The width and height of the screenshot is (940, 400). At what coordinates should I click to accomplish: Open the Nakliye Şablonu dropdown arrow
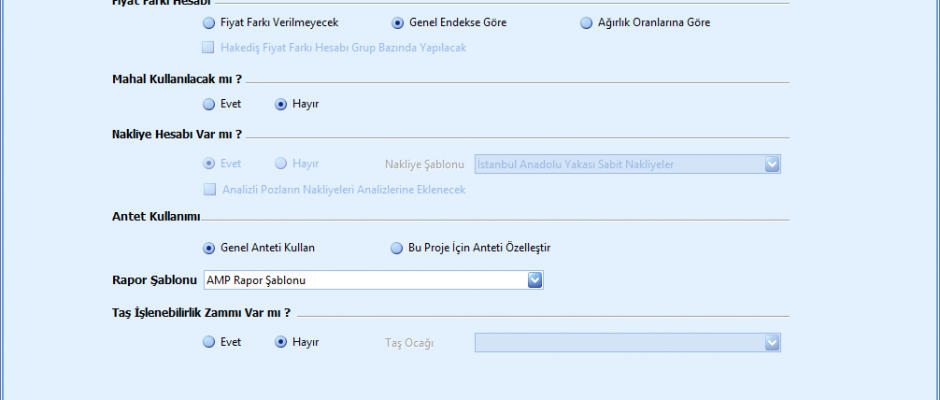[x=771, y=164]
